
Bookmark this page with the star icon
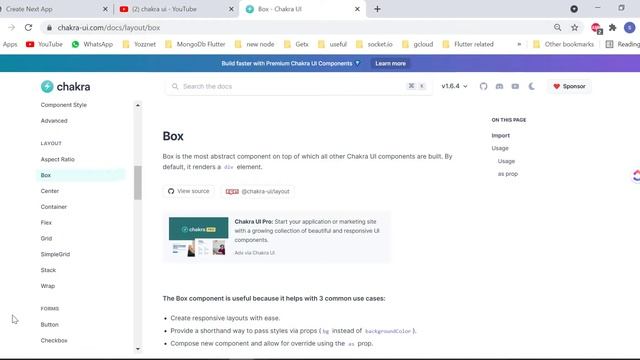pyautogui.click(x=575, y=28)
